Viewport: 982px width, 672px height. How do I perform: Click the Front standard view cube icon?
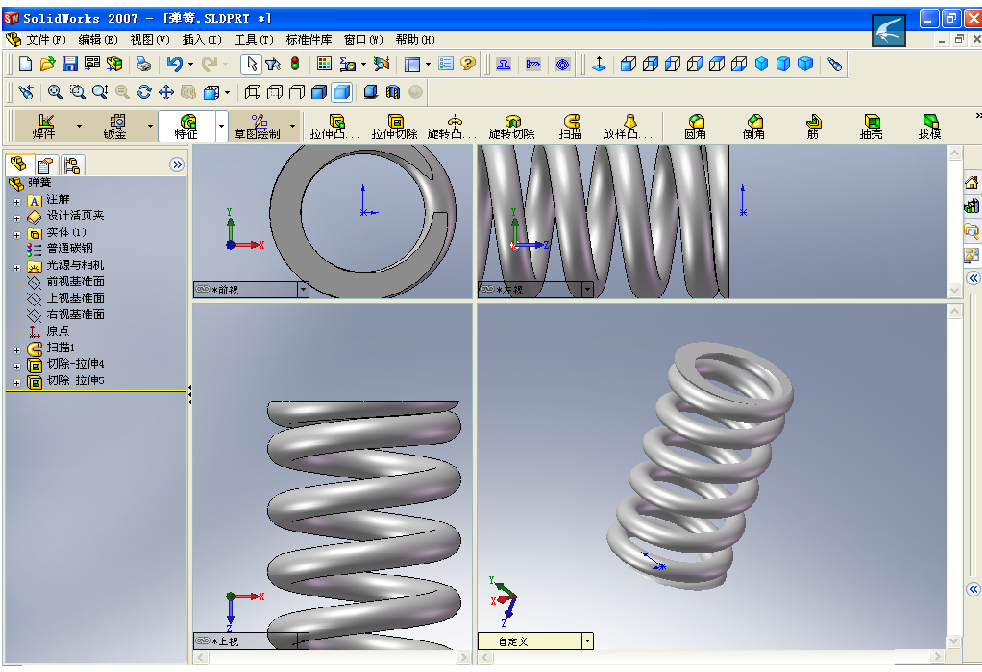628,64
